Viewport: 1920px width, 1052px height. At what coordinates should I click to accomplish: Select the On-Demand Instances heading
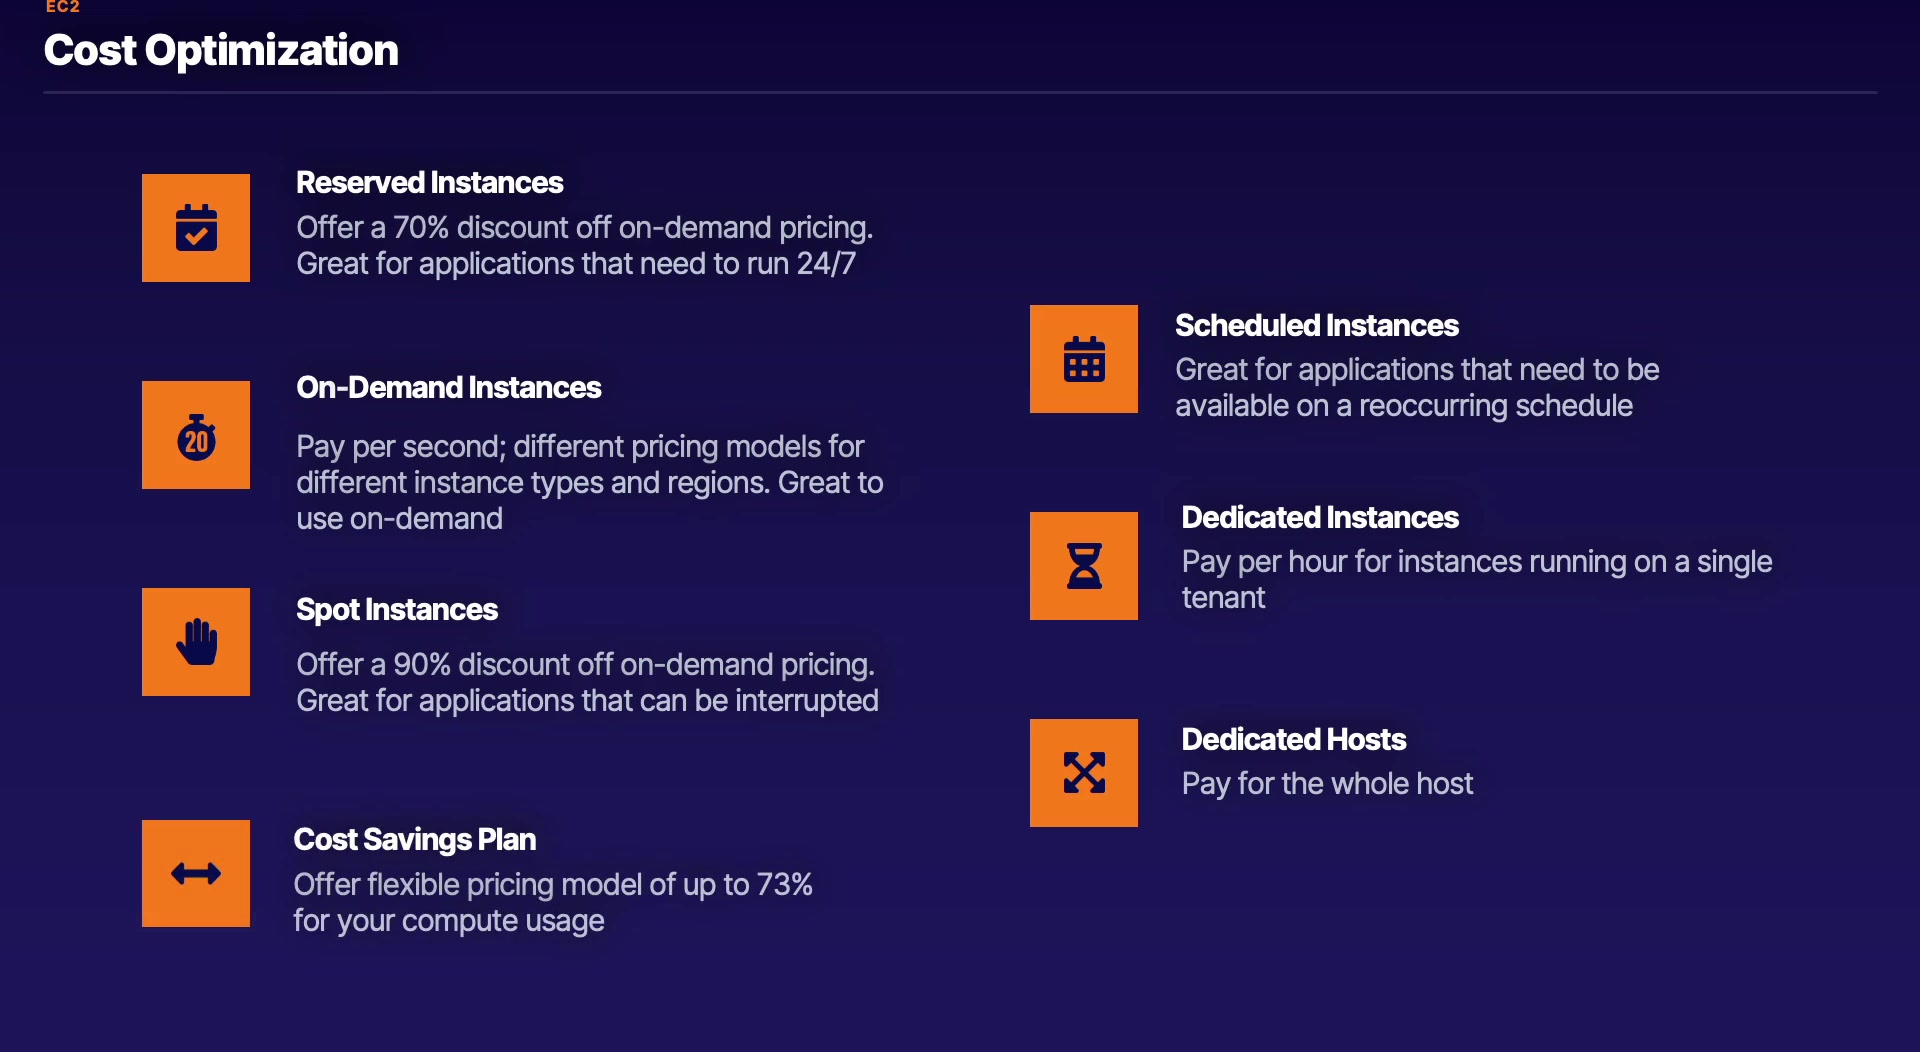click(x=449, y=388)
